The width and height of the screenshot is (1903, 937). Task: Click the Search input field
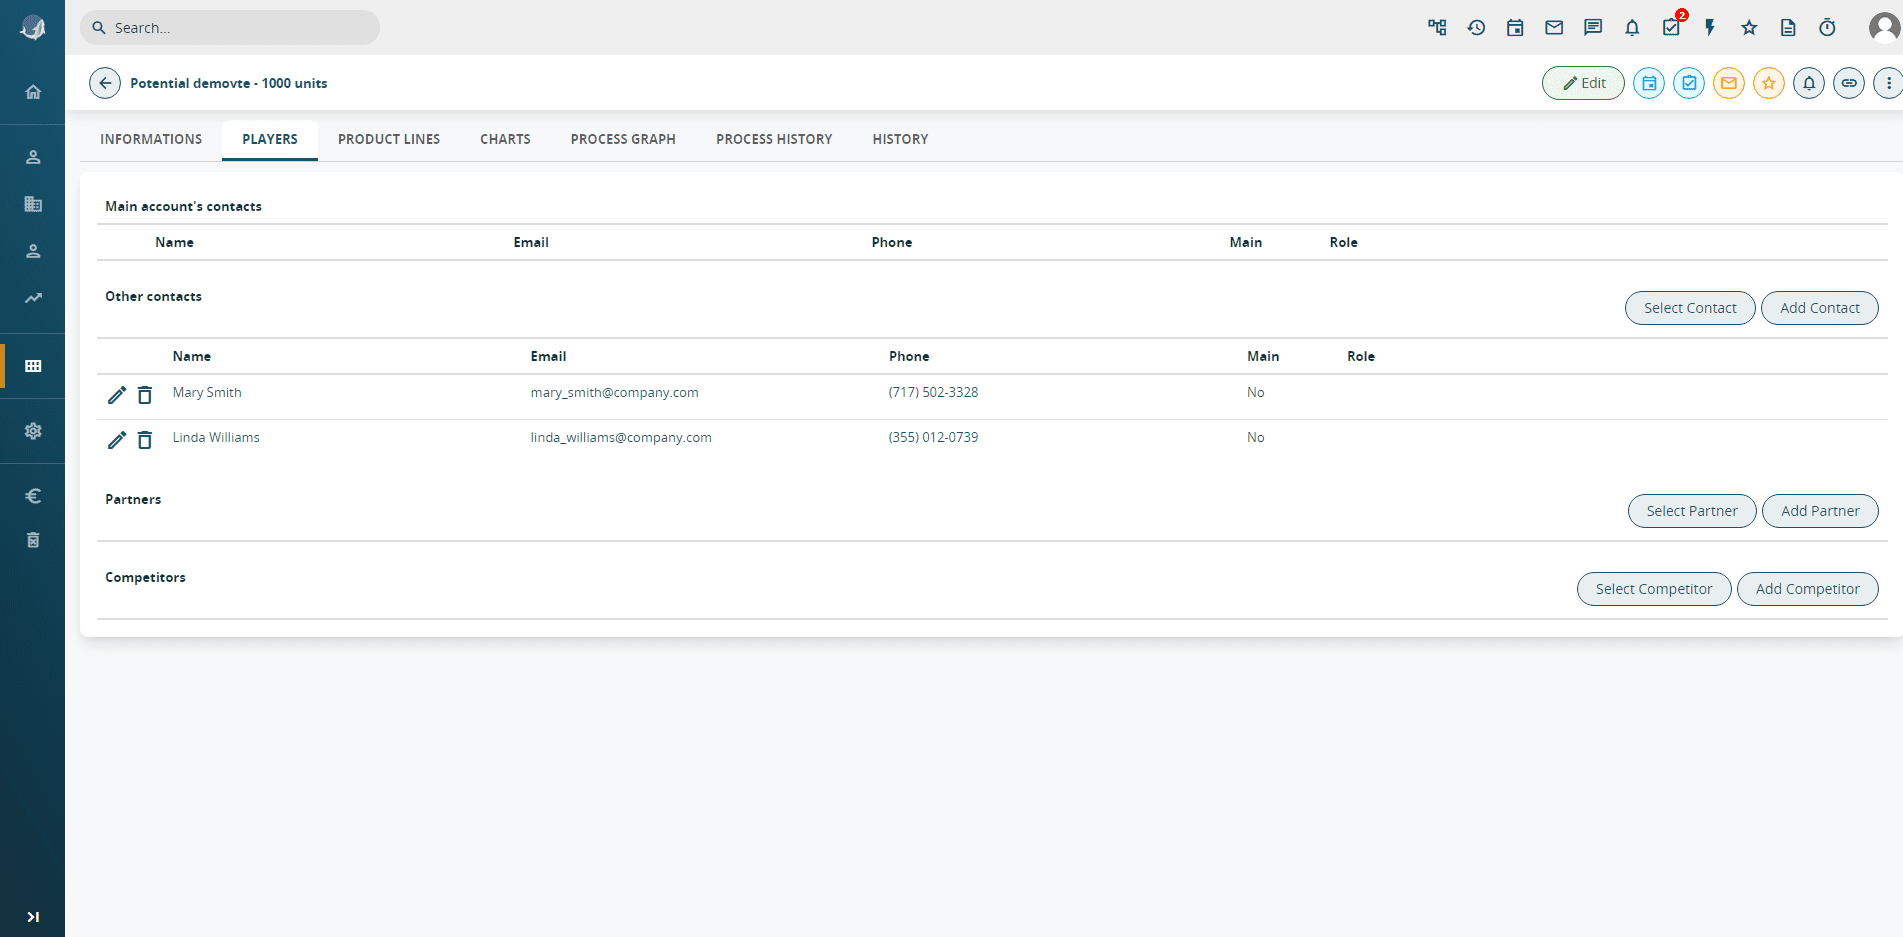(x=230, y=28)
